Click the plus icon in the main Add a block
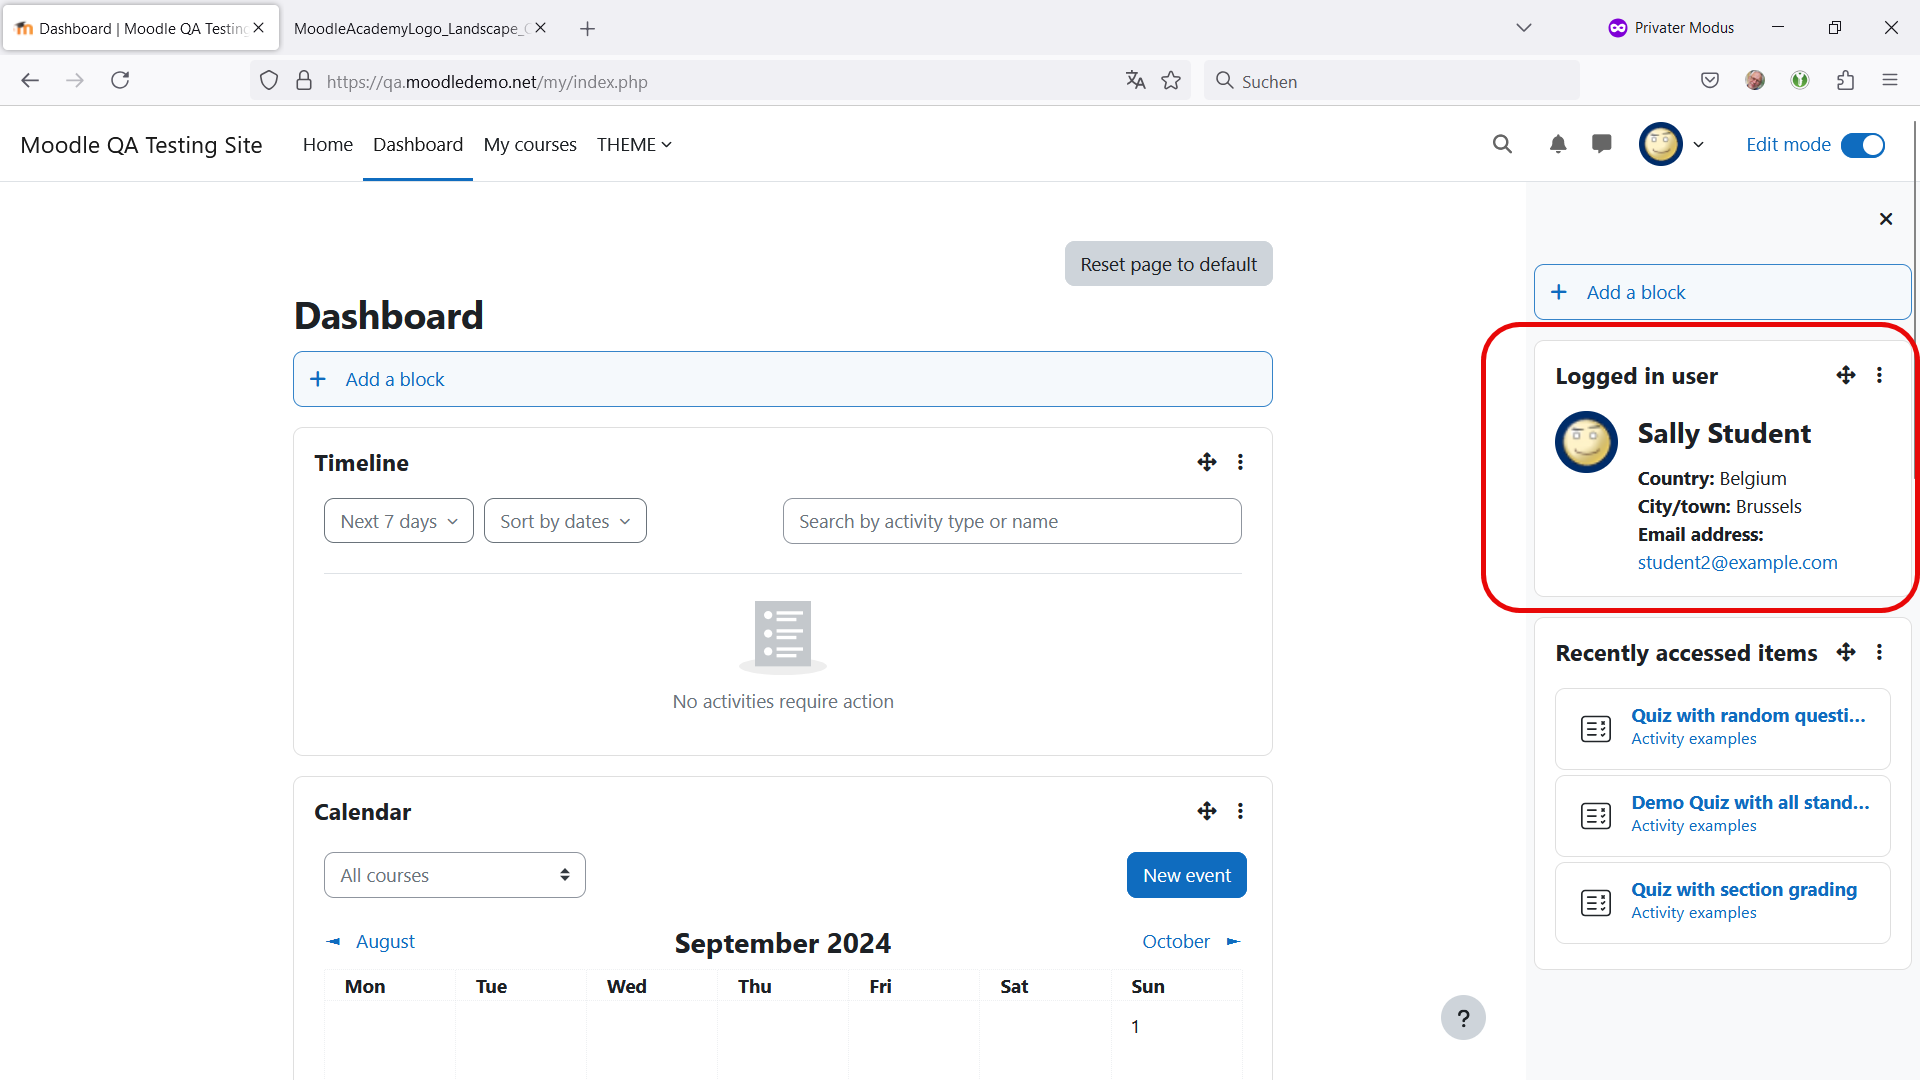 pyautogui.click(x=318, y=379)
